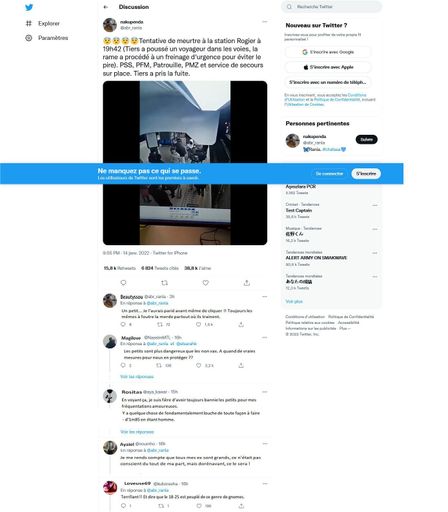
Task: Like the main tweet with heart
Action: pyautogui.click(x=206, y=283)
